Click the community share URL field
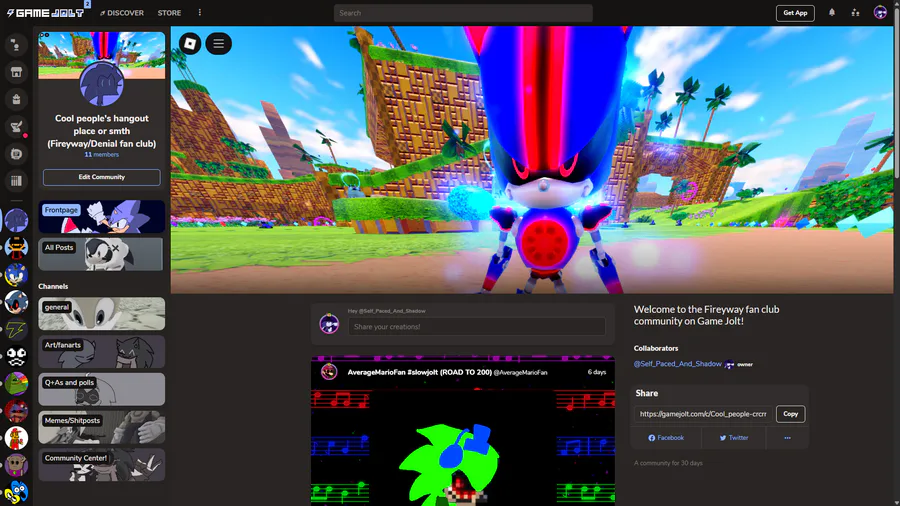This screenshot has height=506, width=900. click(703, 414)
